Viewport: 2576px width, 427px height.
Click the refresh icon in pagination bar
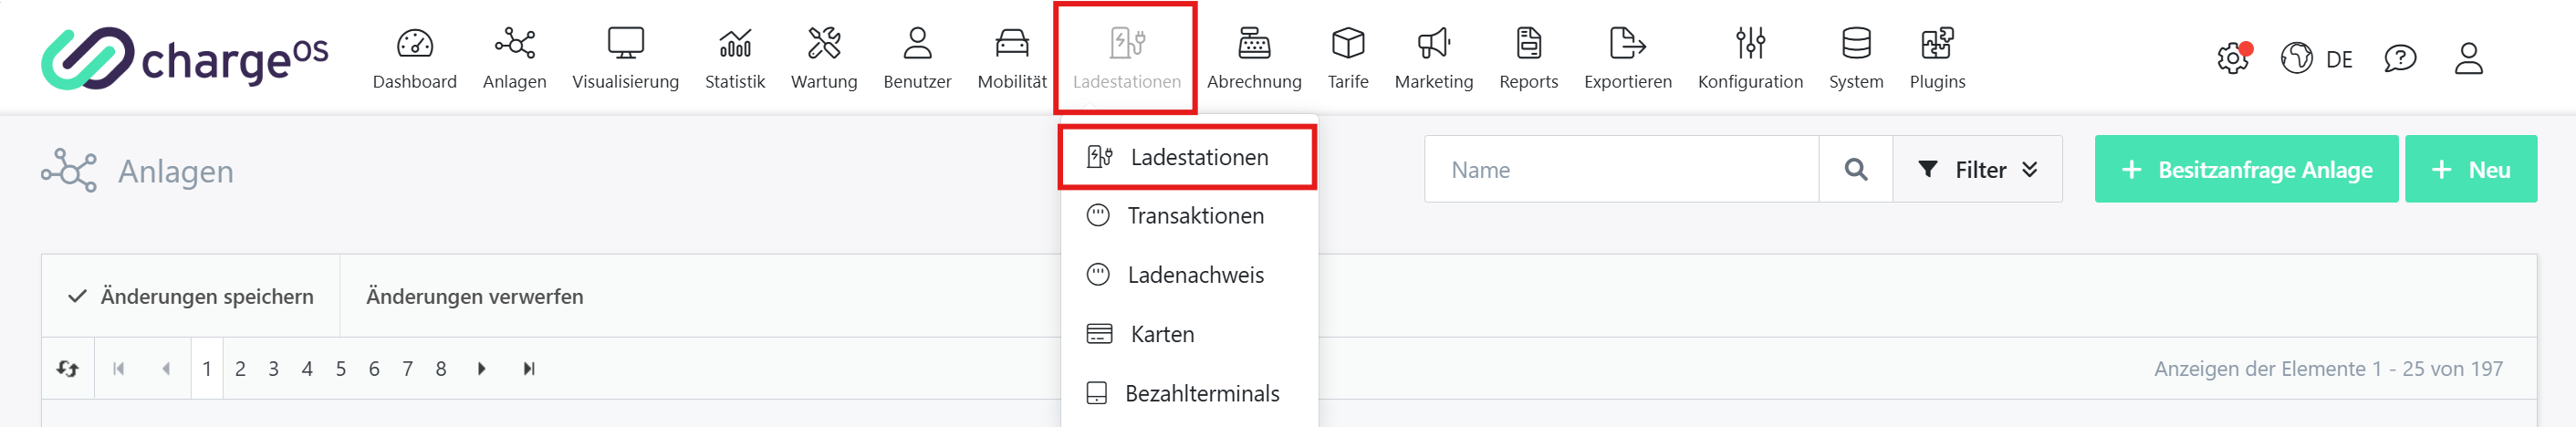(x=68, y=369)
